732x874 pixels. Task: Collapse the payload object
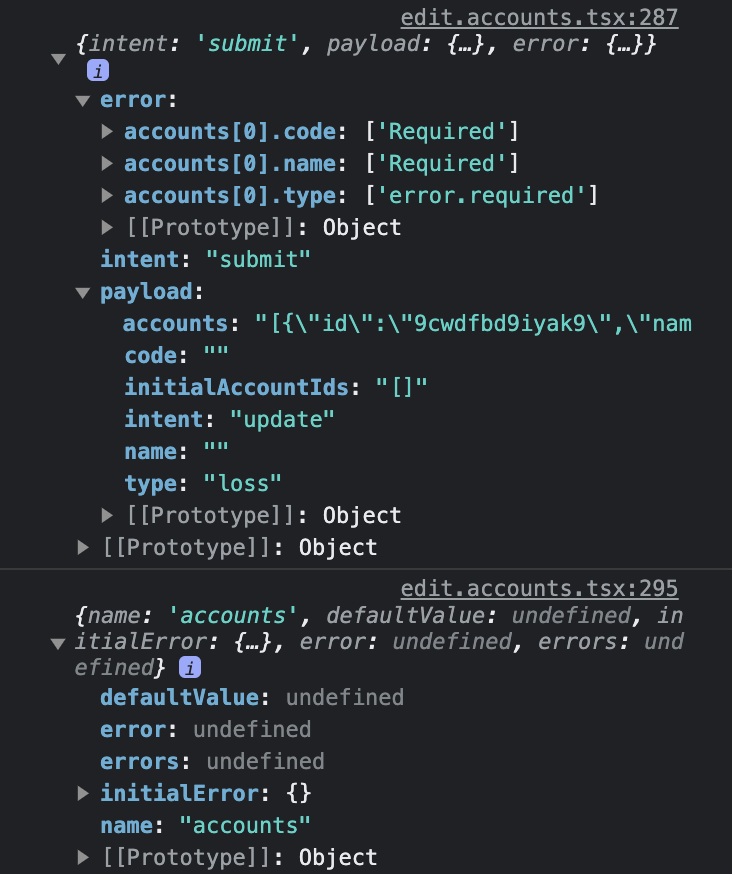coord(84,291)
